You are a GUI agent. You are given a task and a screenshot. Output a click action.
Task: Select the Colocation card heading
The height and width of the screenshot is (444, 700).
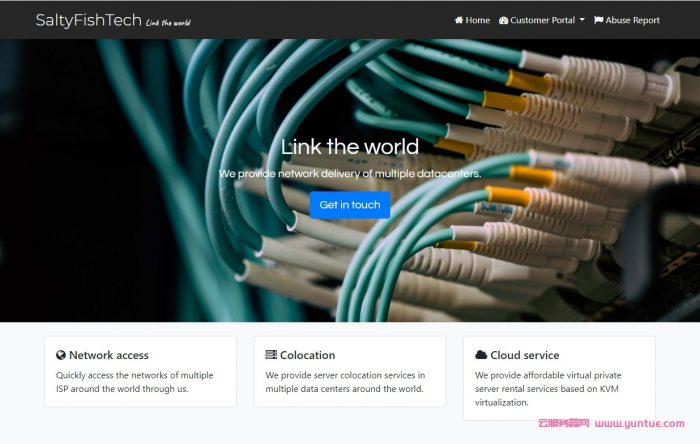[307, 355]
